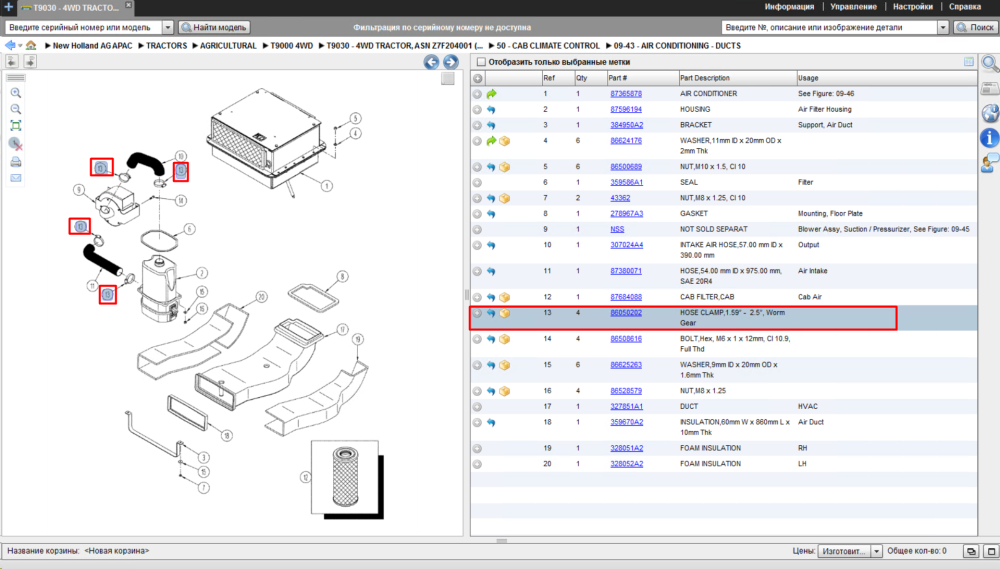The image size is (1000, 569).
Task: Open the Управление menu
Action: point(853,7)
